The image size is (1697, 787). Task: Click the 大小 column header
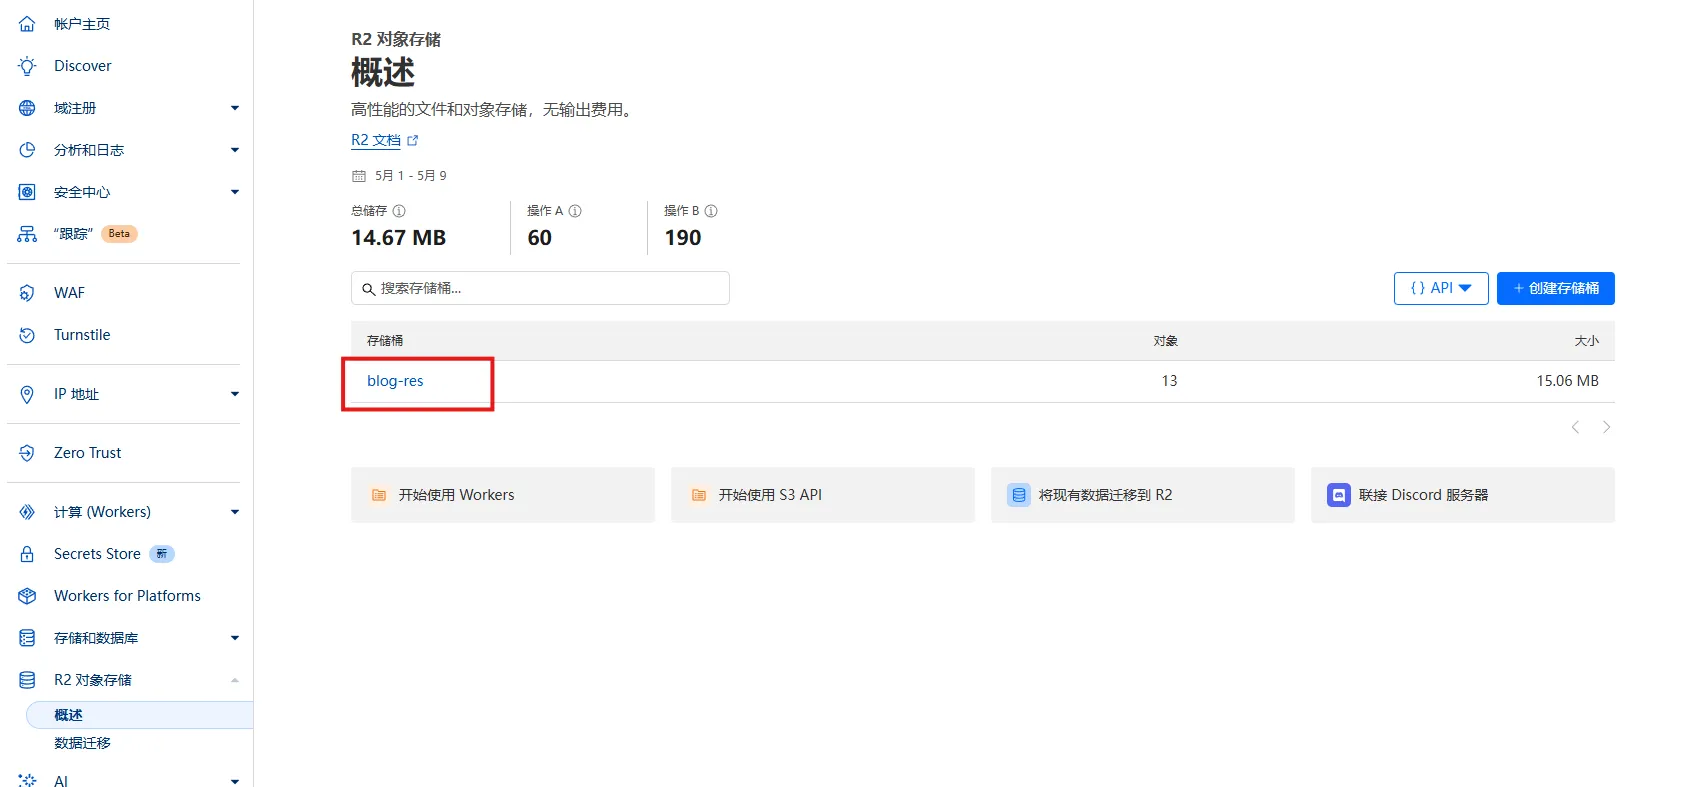pos(1586,341)
